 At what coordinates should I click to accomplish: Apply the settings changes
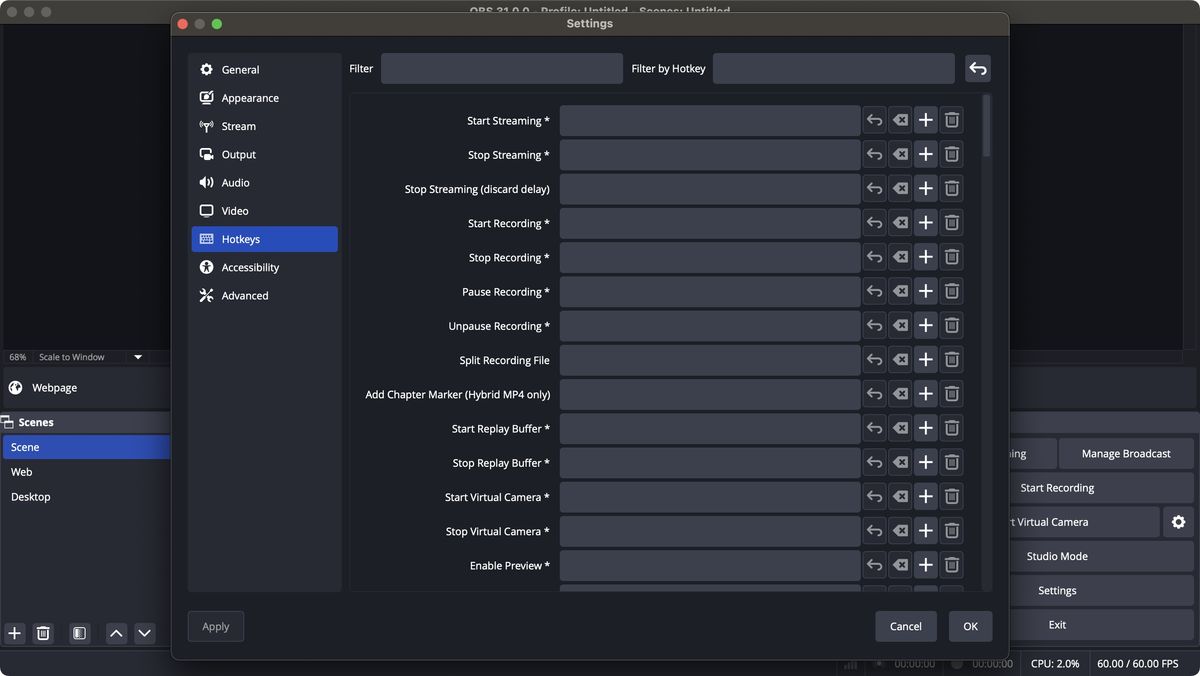(215, 626)
